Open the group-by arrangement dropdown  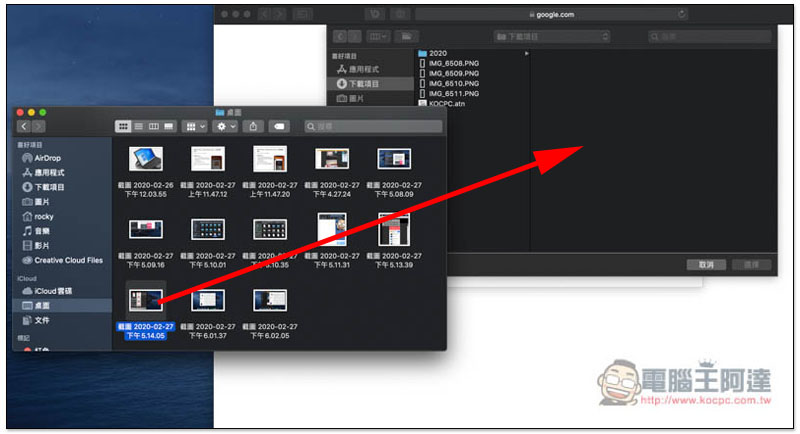(194, 126)
